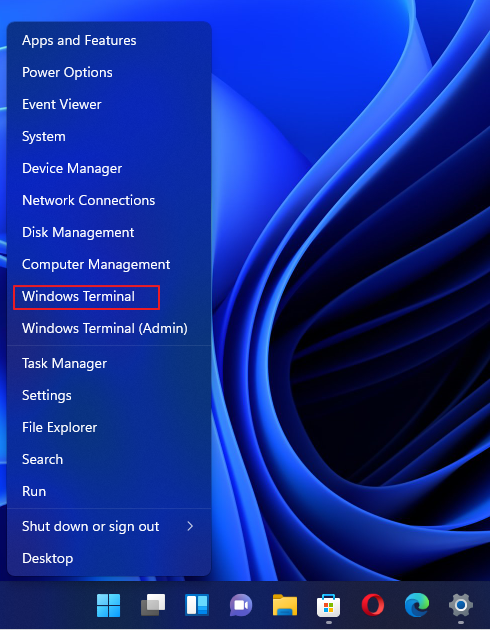Viewport: 490px width, 630px height.
Task: Open Task Manager from the menu
Action: tap(109, 363)
